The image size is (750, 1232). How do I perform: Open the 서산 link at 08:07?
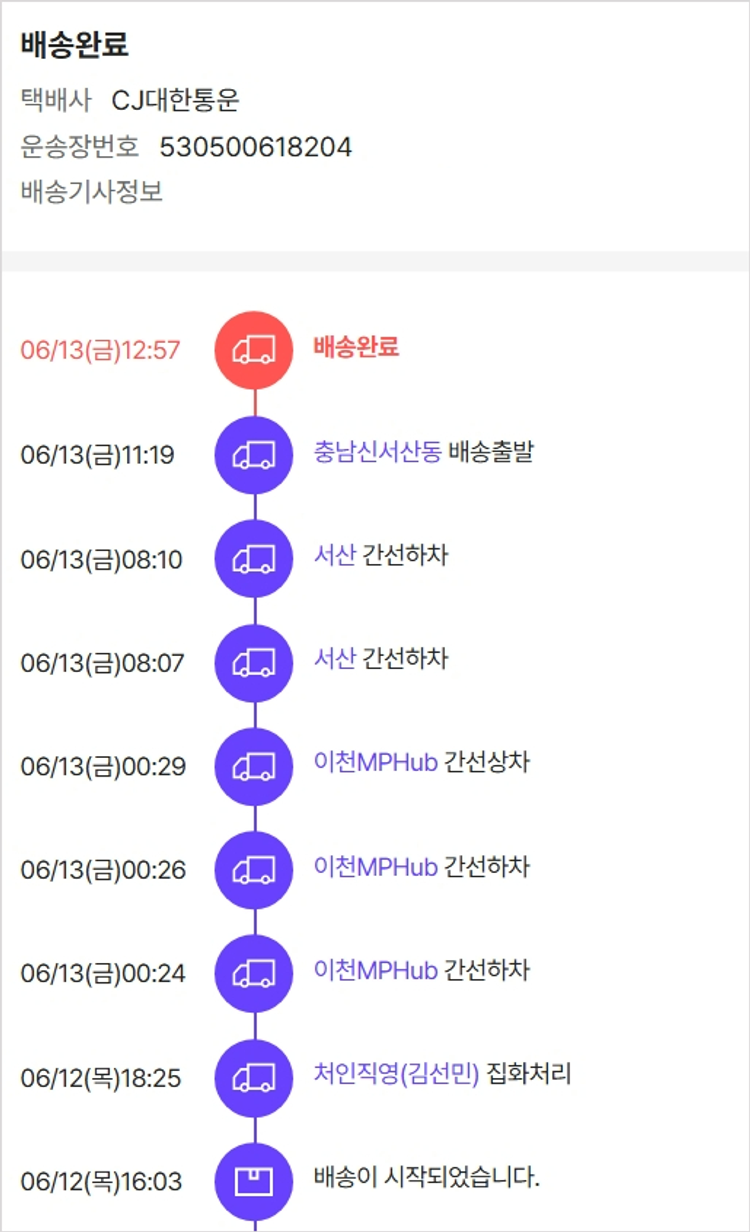(x=334, y=659)
